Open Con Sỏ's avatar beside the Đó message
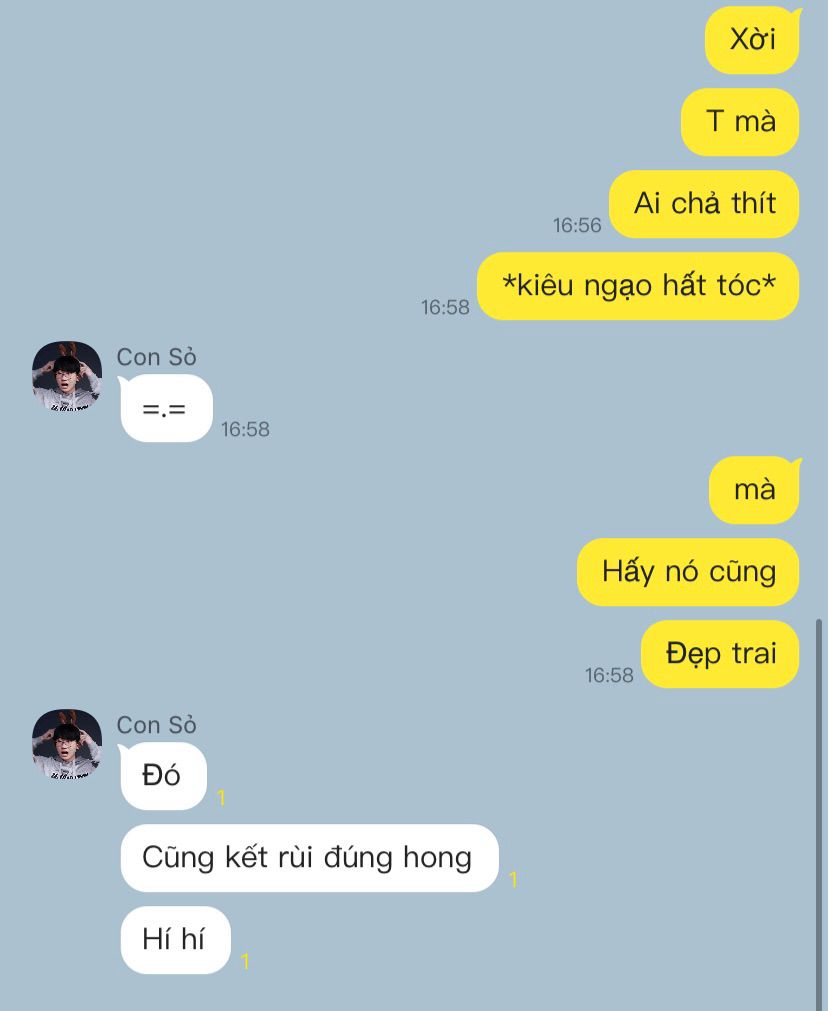 pos(67,745)
